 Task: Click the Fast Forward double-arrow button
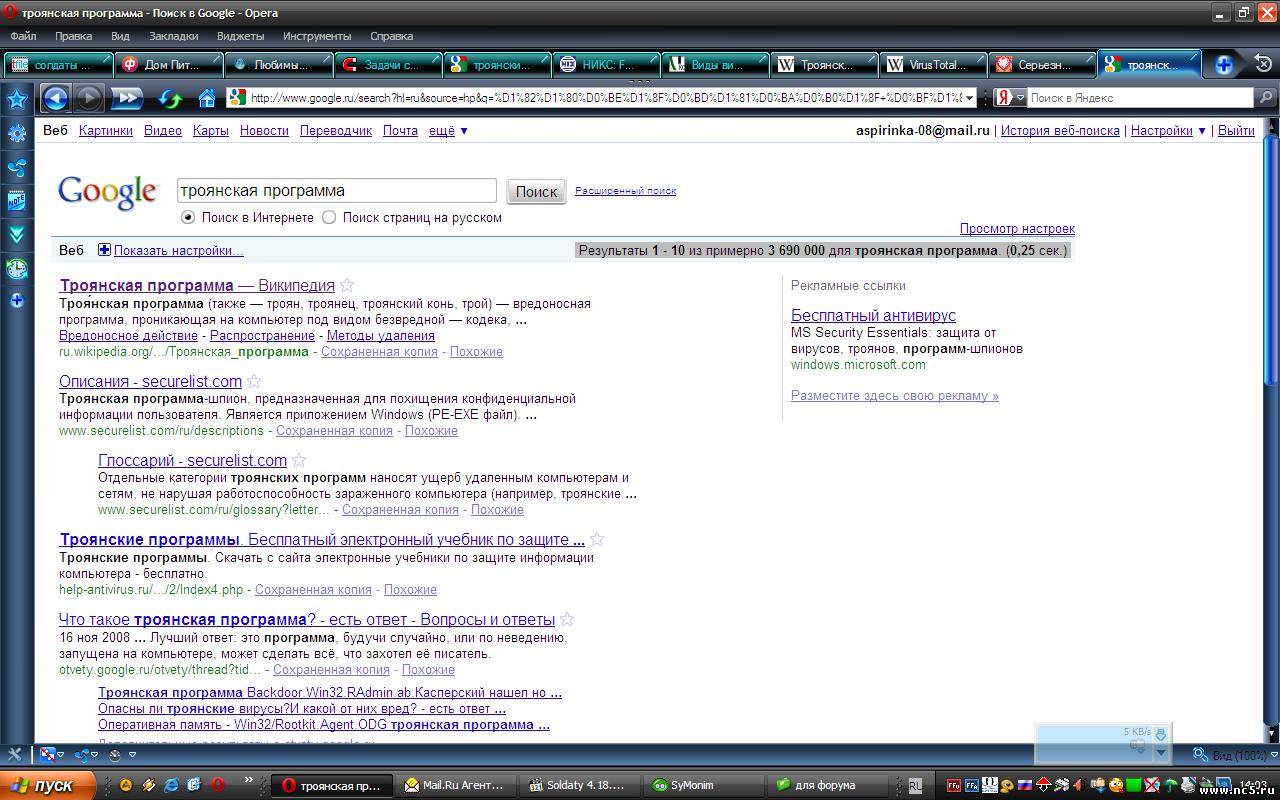[127, 98]
